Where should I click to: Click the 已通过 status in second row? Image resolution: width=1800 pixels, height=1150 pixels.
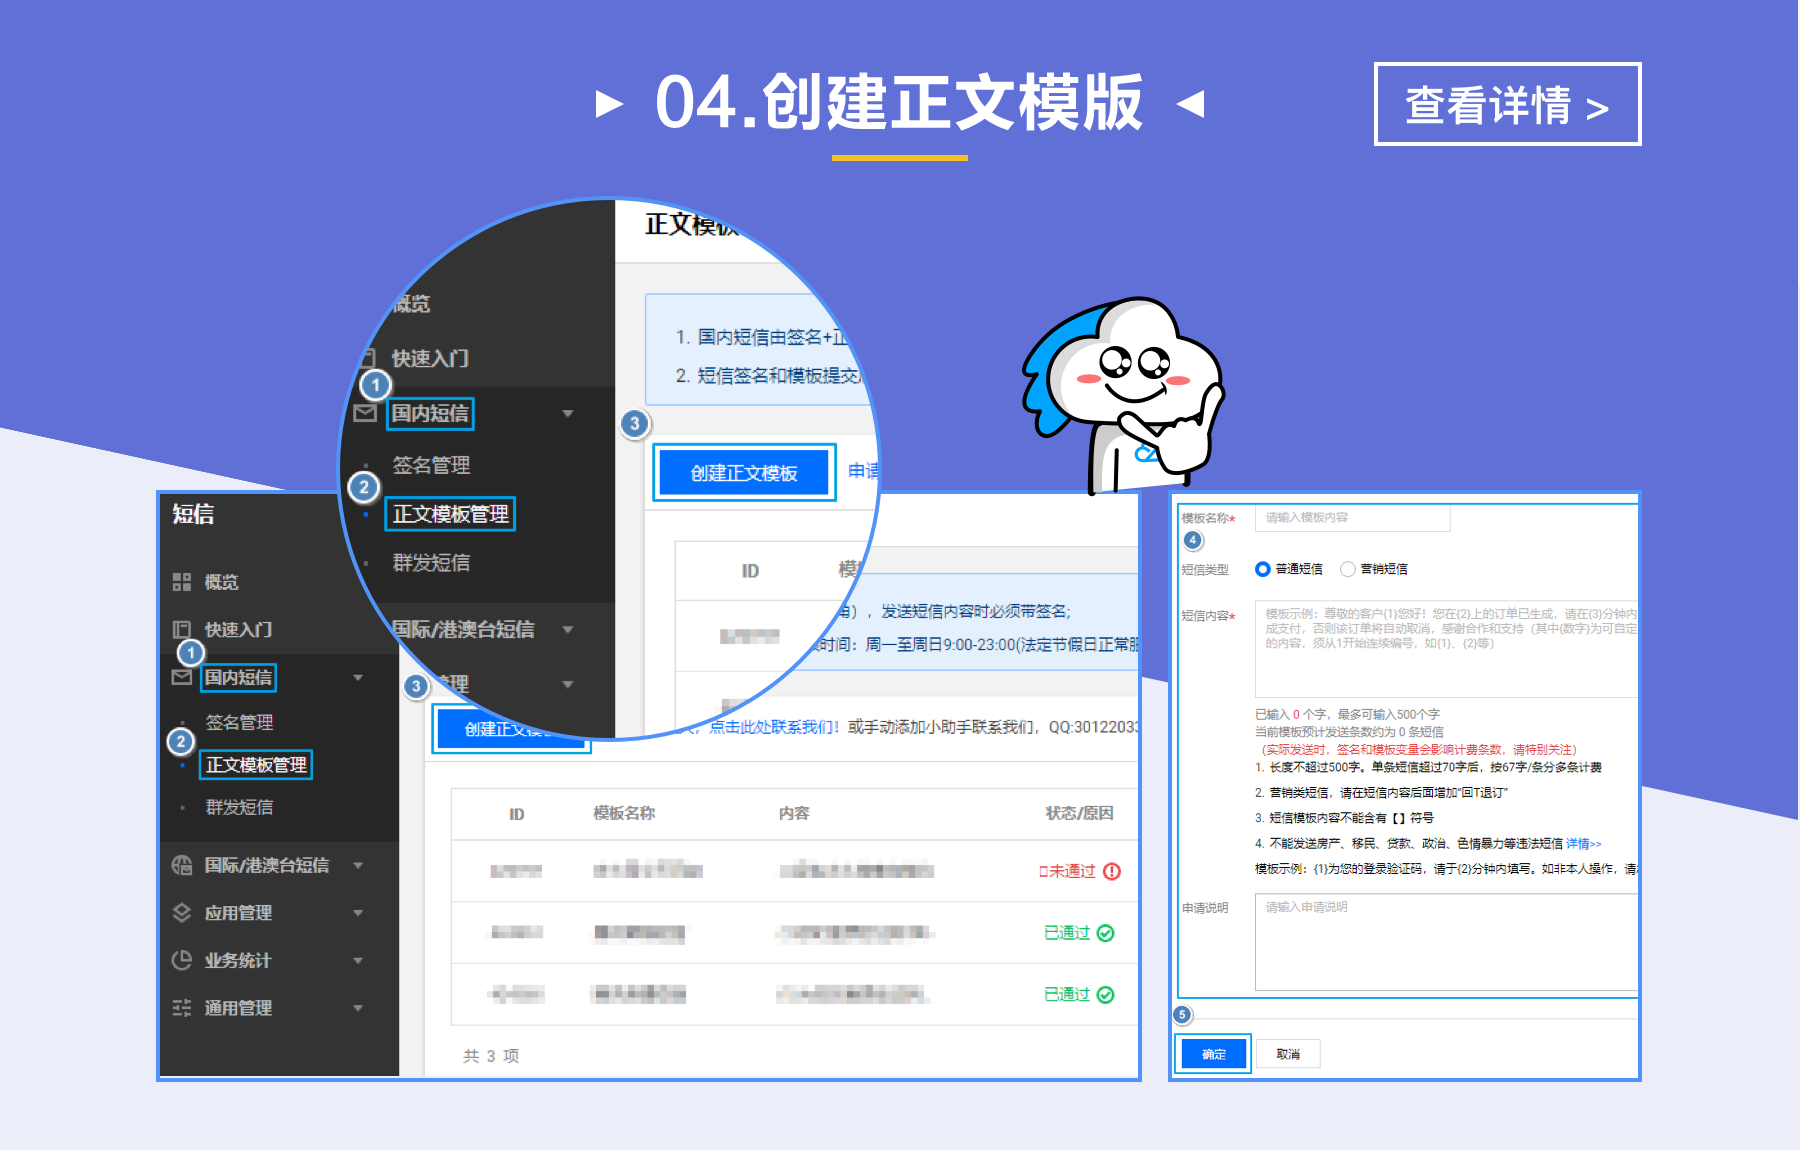click(x=1067, y=933)
